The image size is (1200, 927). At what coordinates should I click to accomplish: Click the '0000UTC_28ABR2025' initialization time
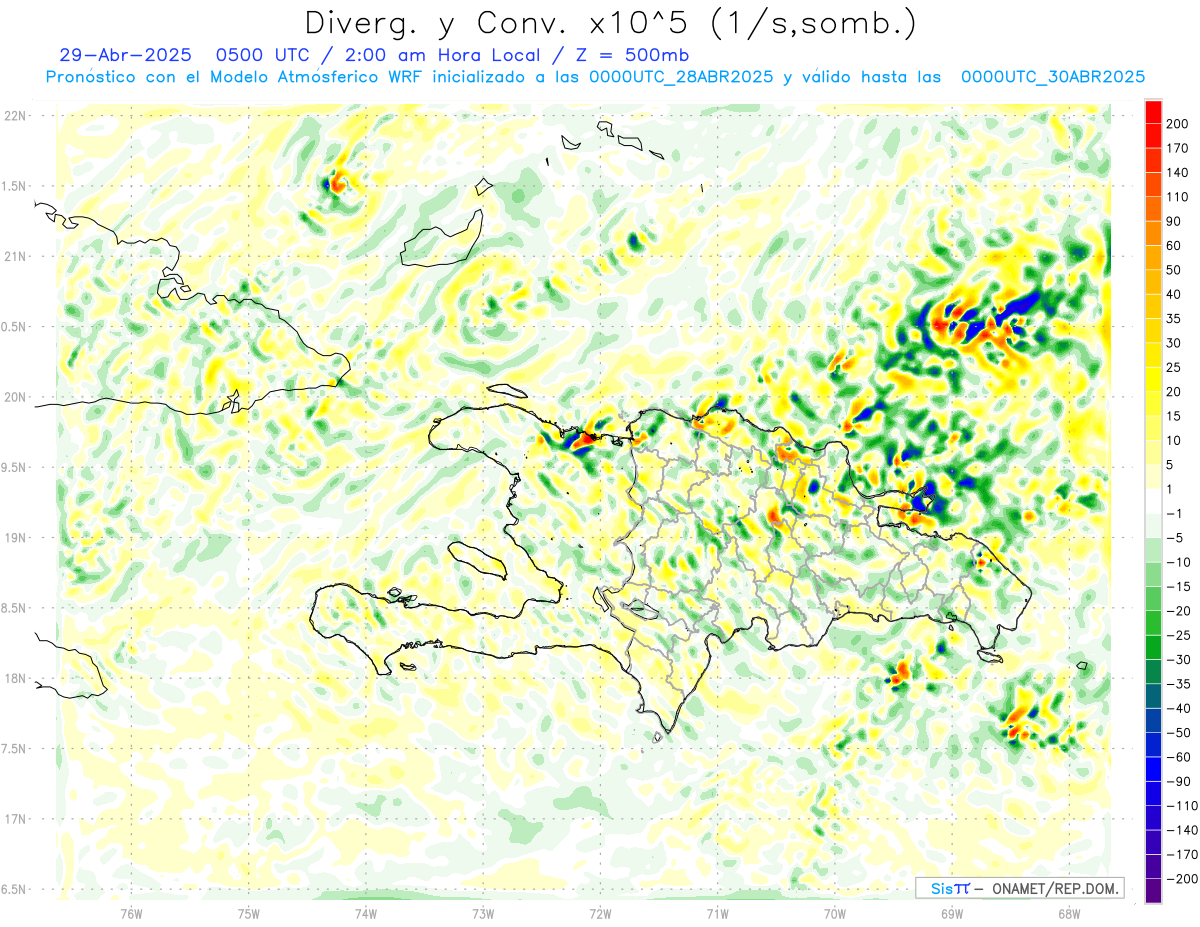pos(681,77)
